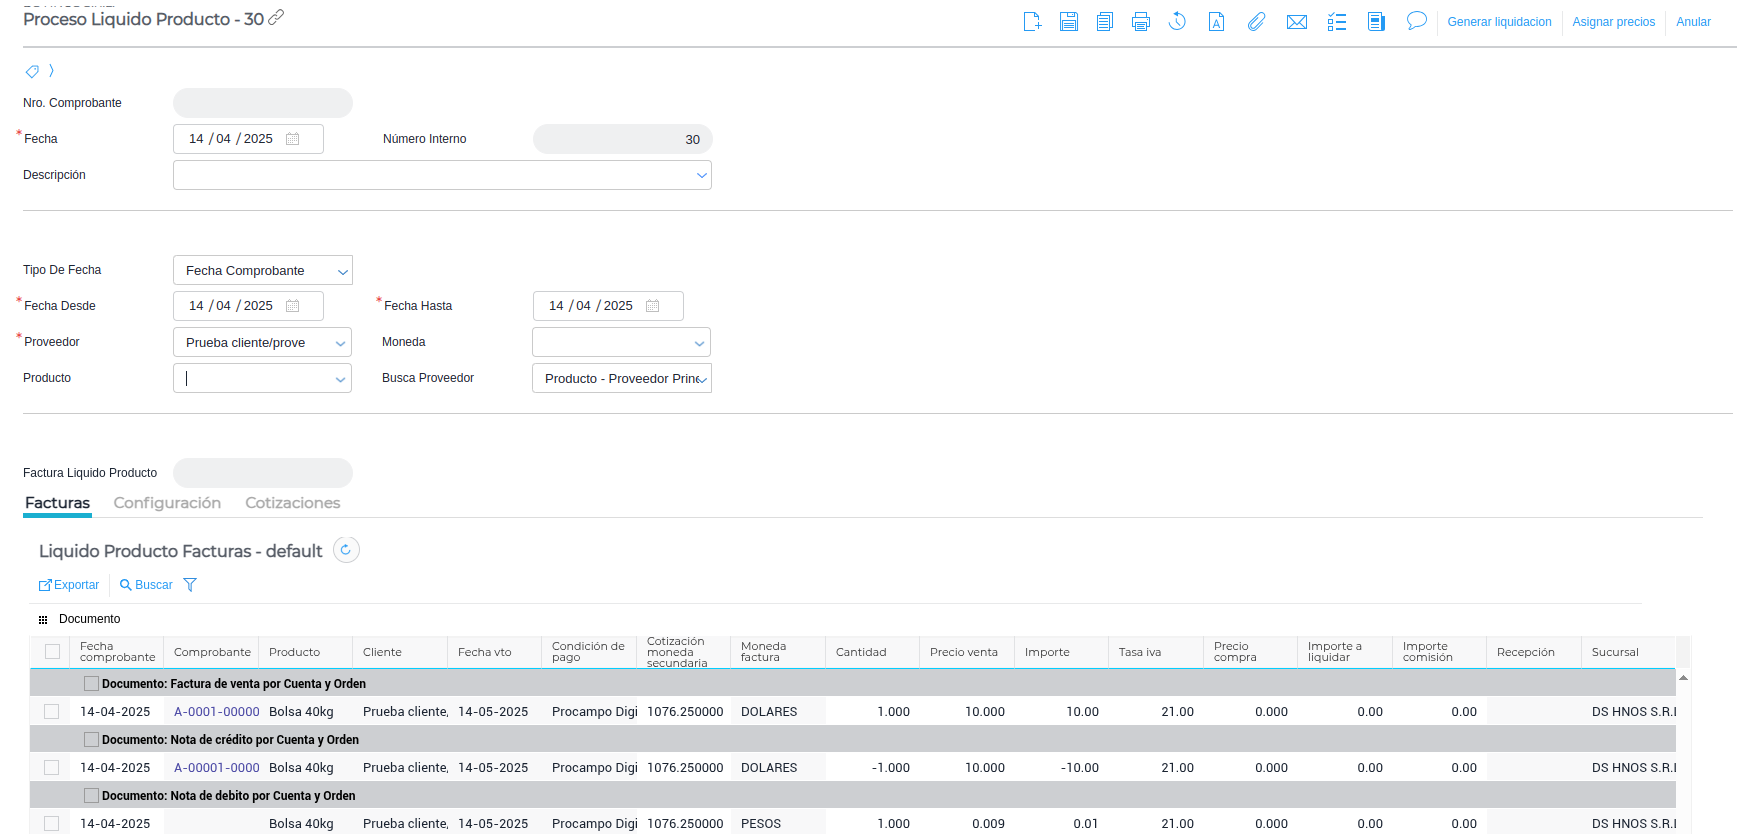Open history with the clock arrow icon

pos(1177,22)
